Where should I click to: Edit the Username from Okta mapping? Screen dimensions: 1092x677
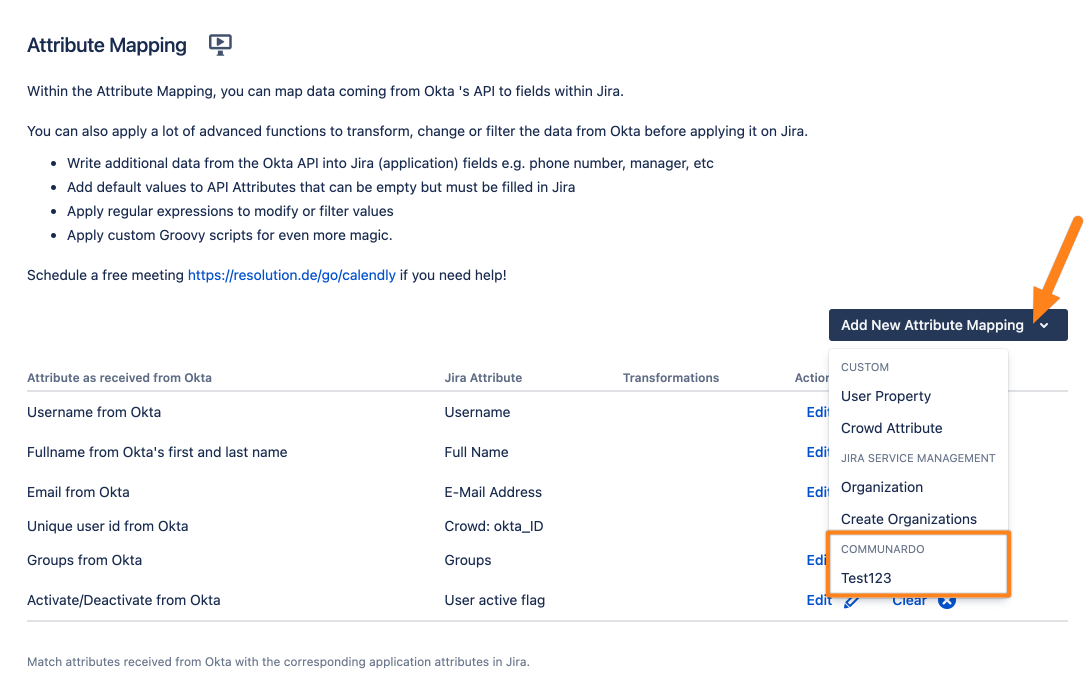[817, 412]
